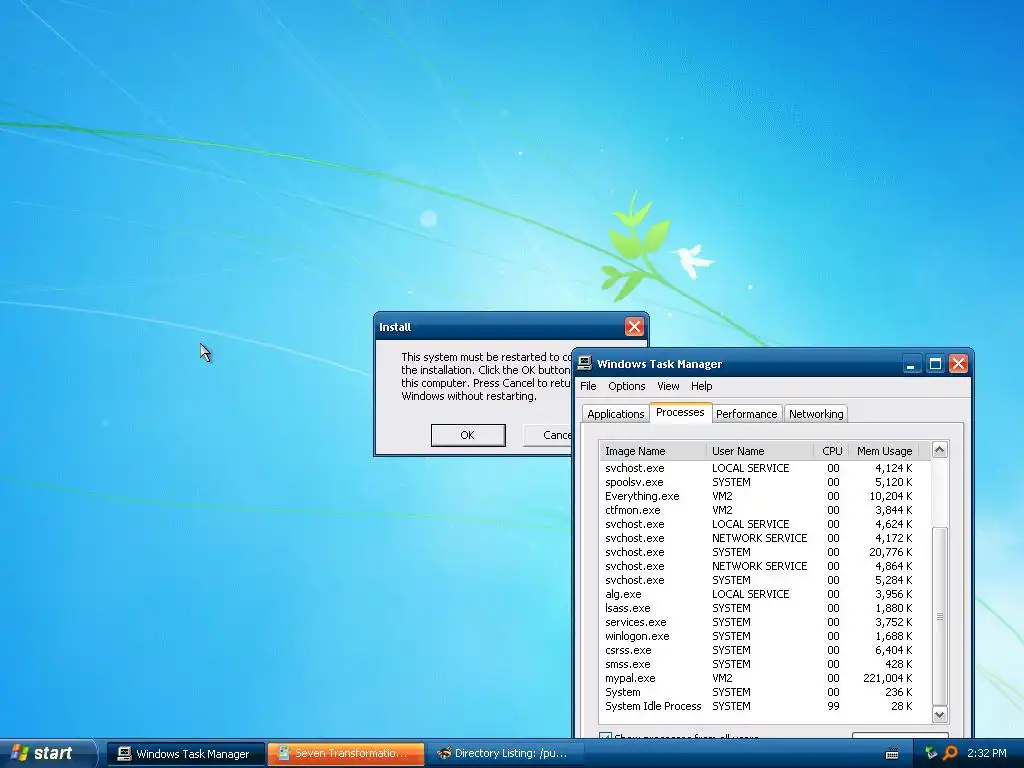Select the csrss.exe process row
Screen dimensions: 1024x768
[764, 650]
